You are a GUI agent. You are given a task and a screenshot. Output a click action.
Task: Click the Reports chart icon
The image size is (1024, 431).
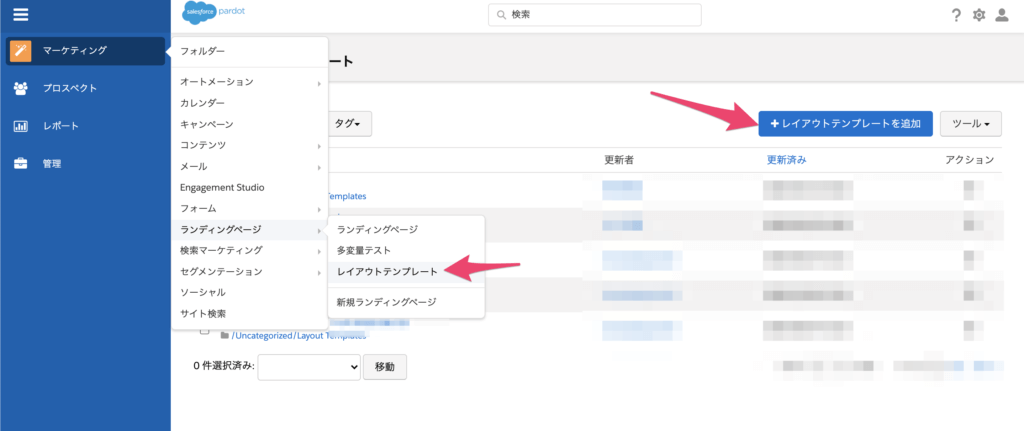tap(20, 126)
